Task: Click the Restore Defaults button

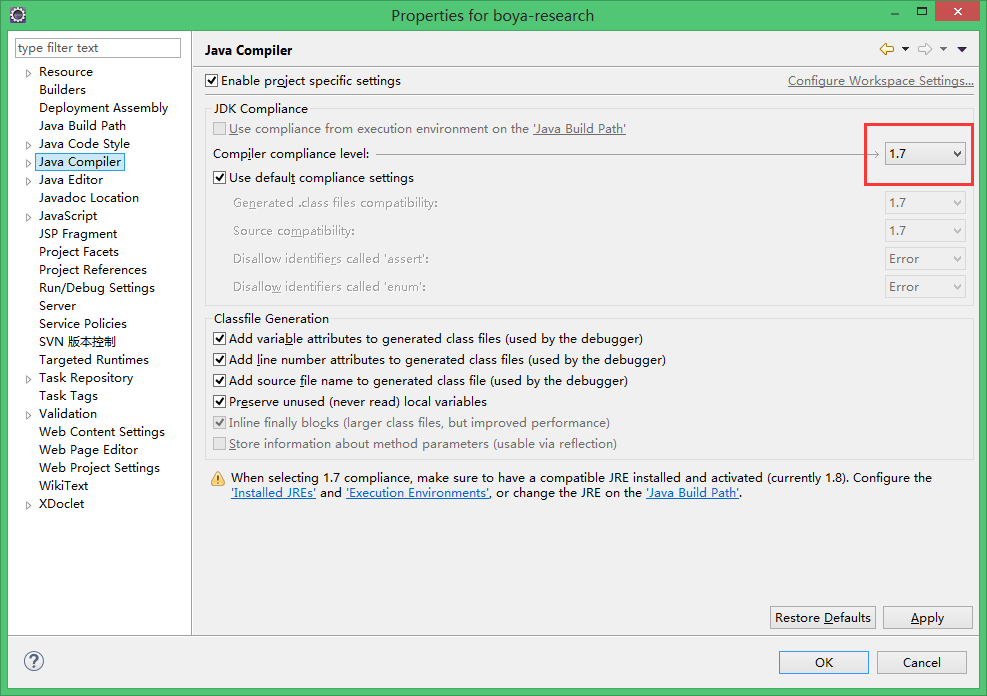Action: [x=822, y=617]
